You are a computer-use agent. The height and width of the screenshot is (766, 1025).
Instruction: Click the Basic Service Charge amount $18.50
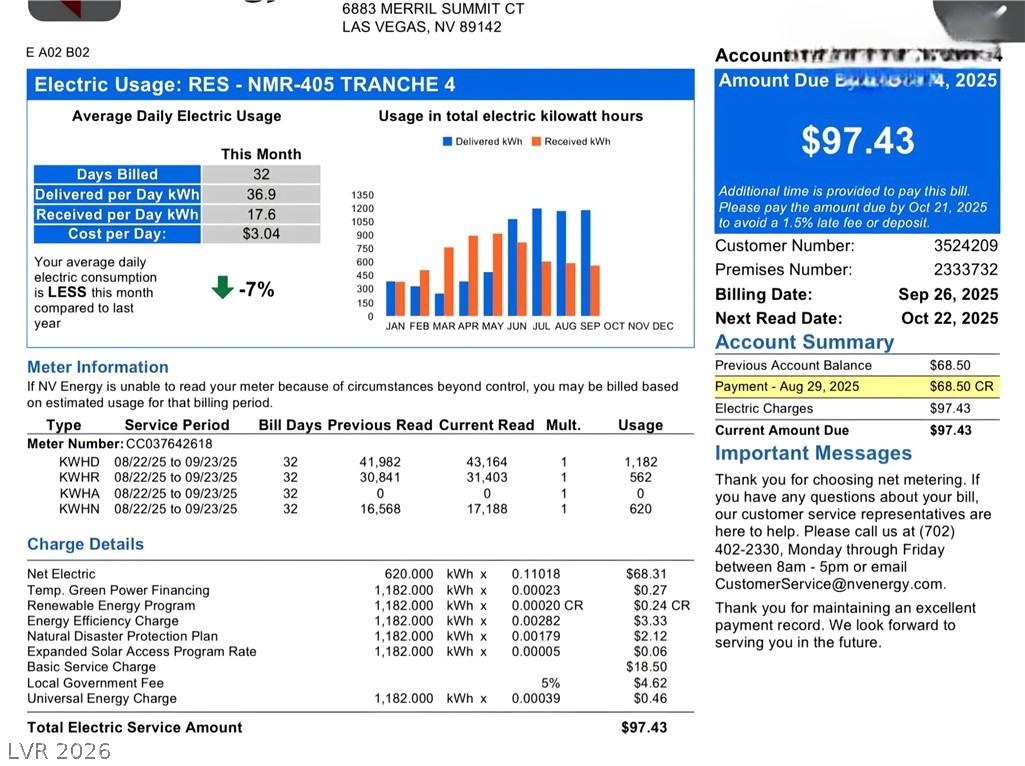646,667
